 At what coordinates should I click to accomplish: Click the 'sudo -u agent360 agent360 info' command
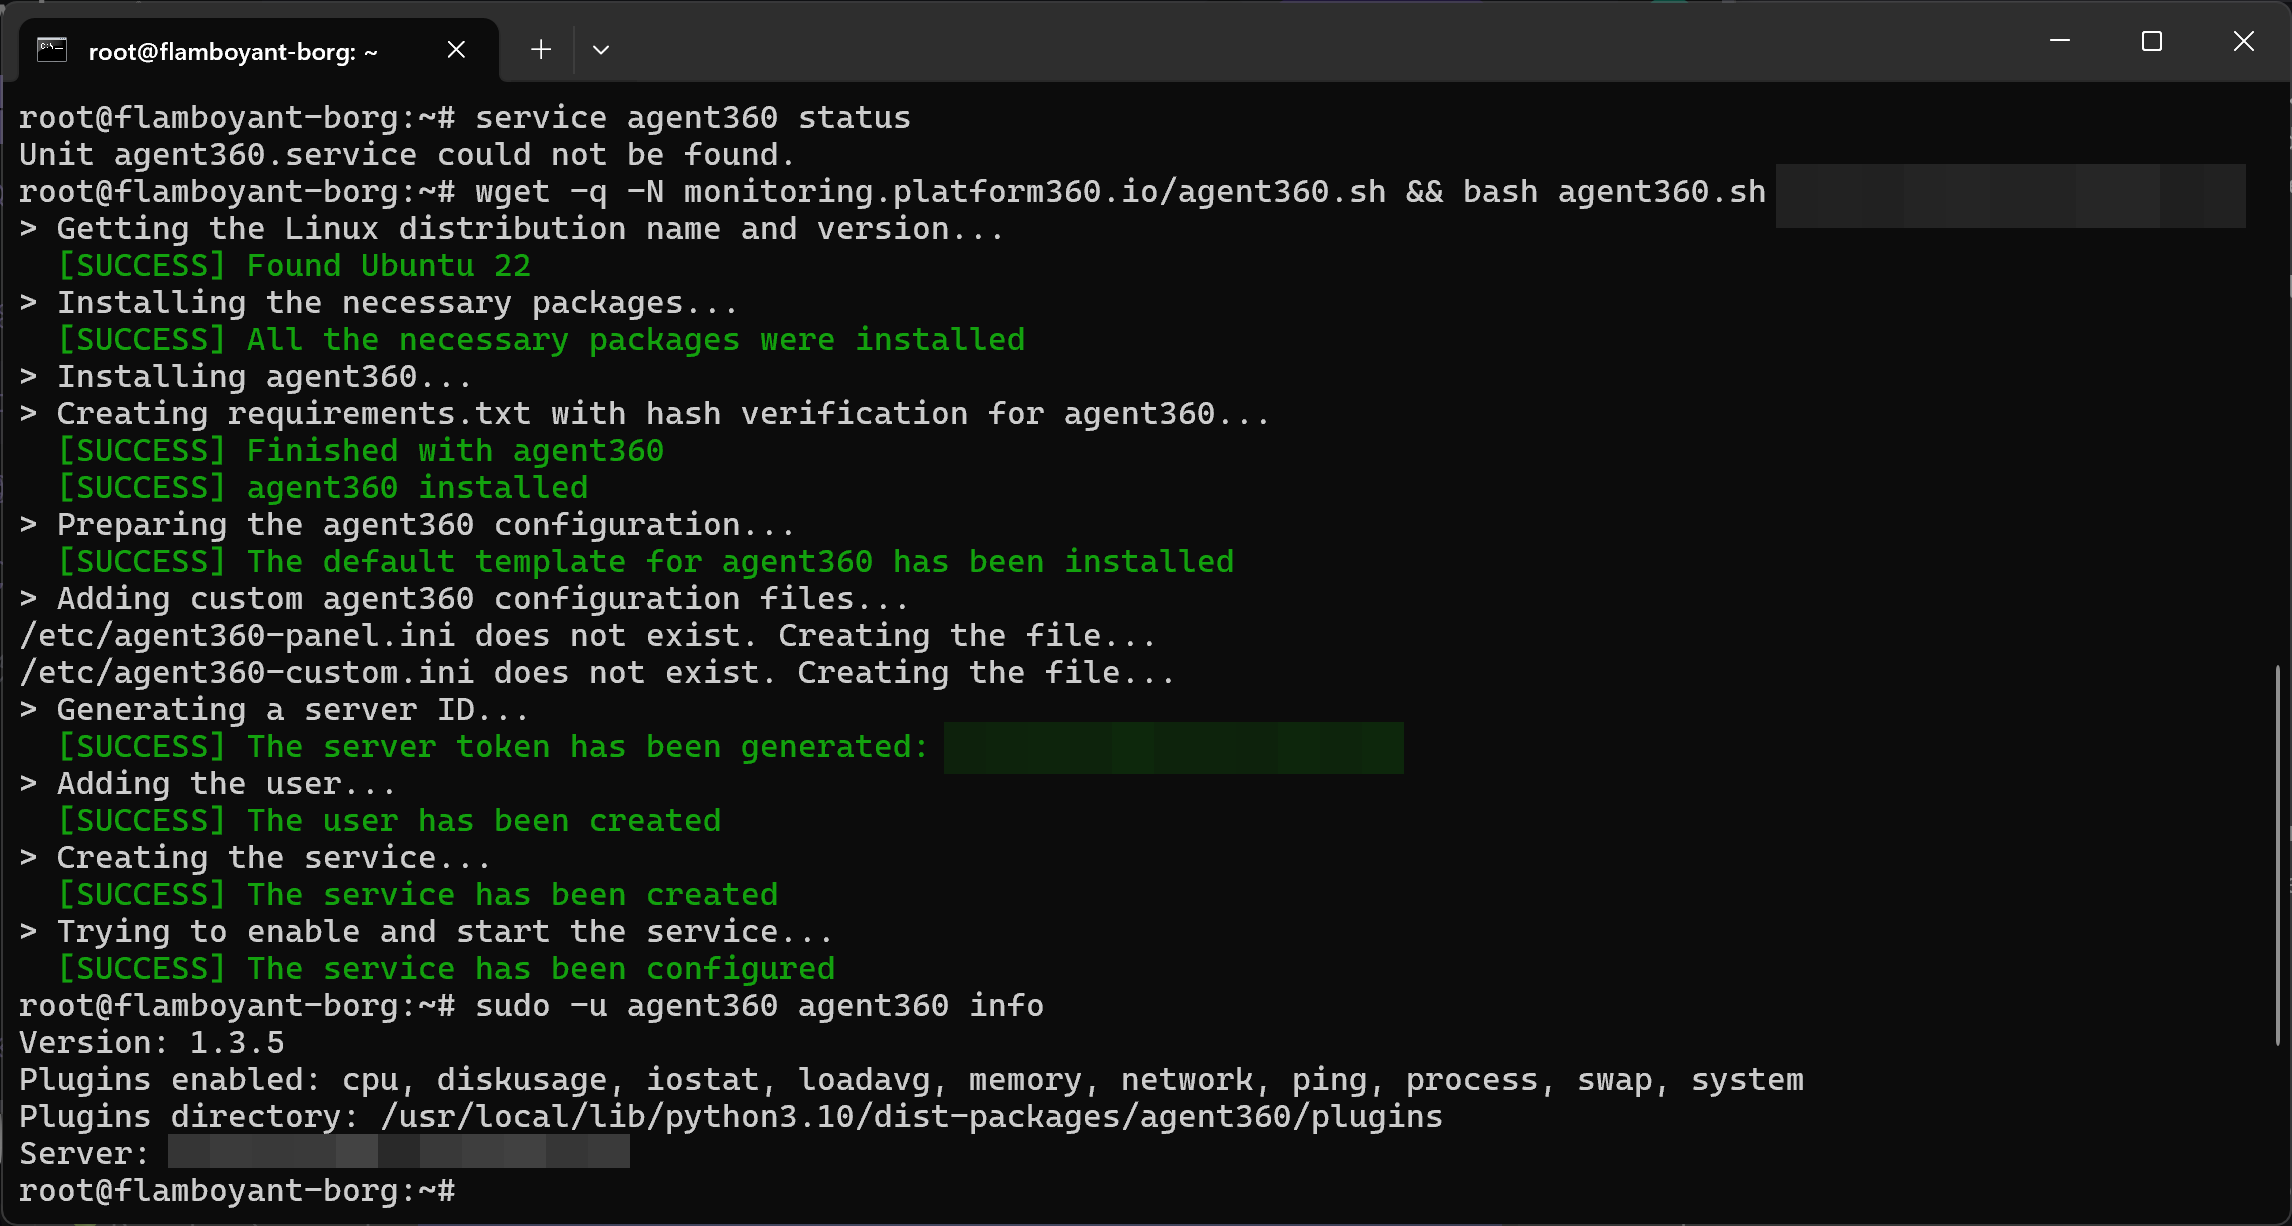point(759,1006)
